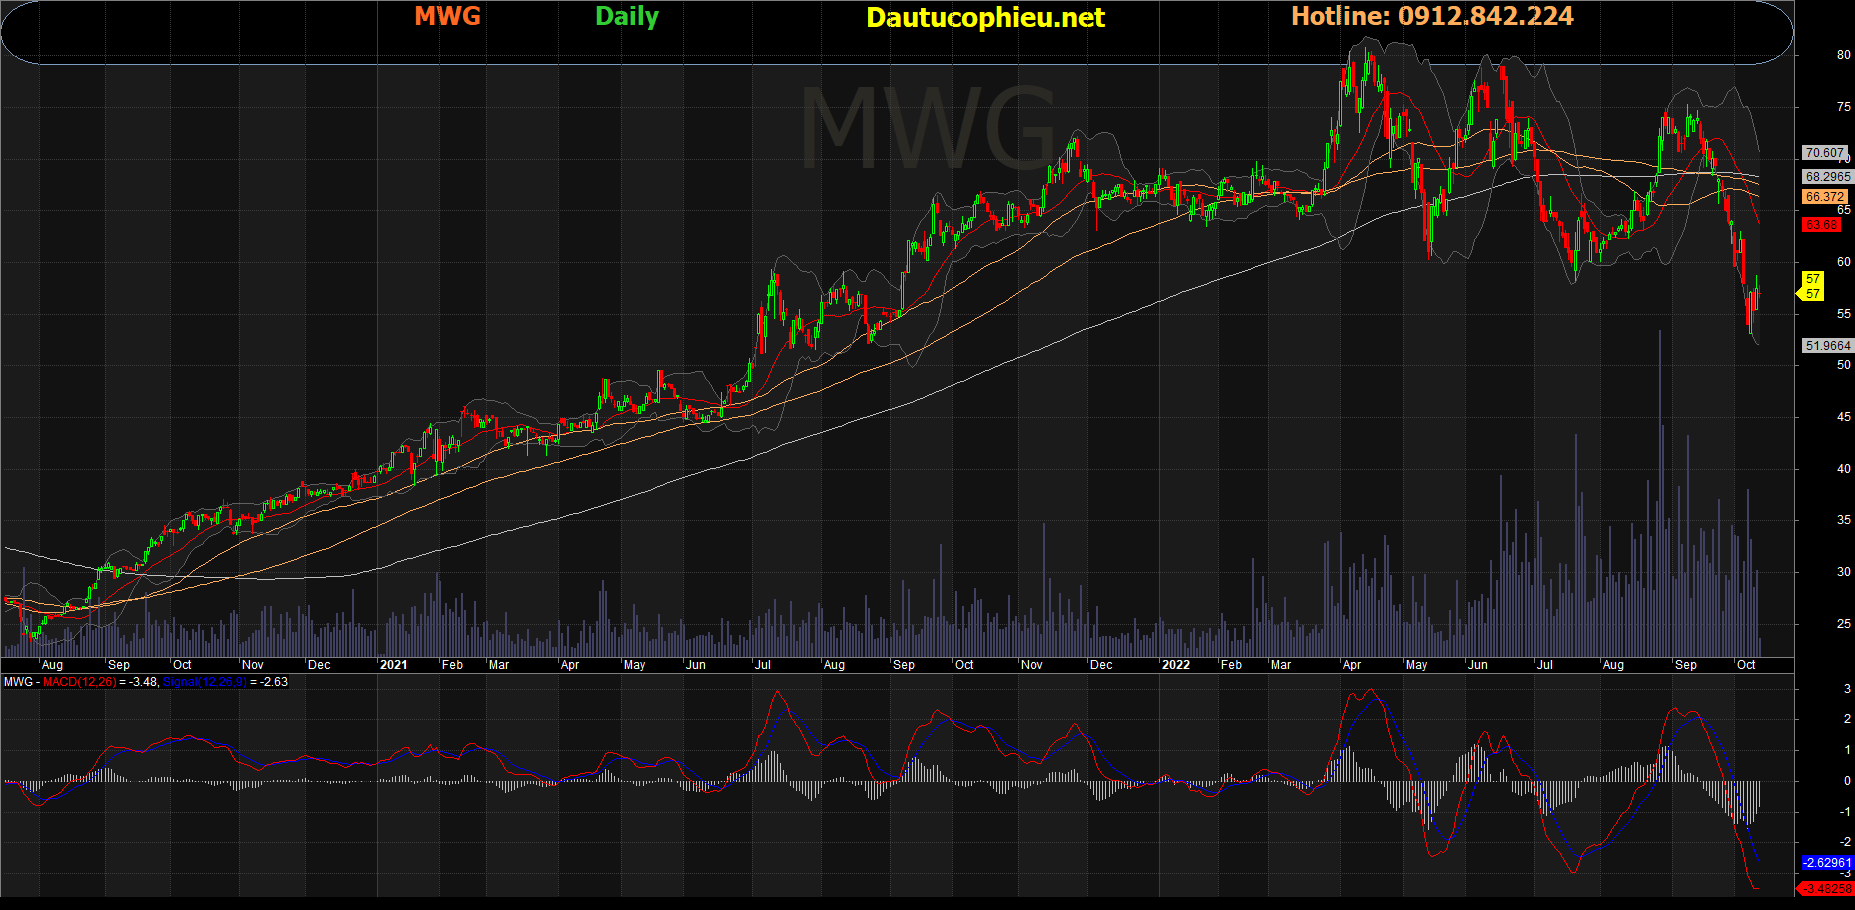1855x910 pixels.
Task: Click the 80 level on price axis
Action: [1843, 55]
